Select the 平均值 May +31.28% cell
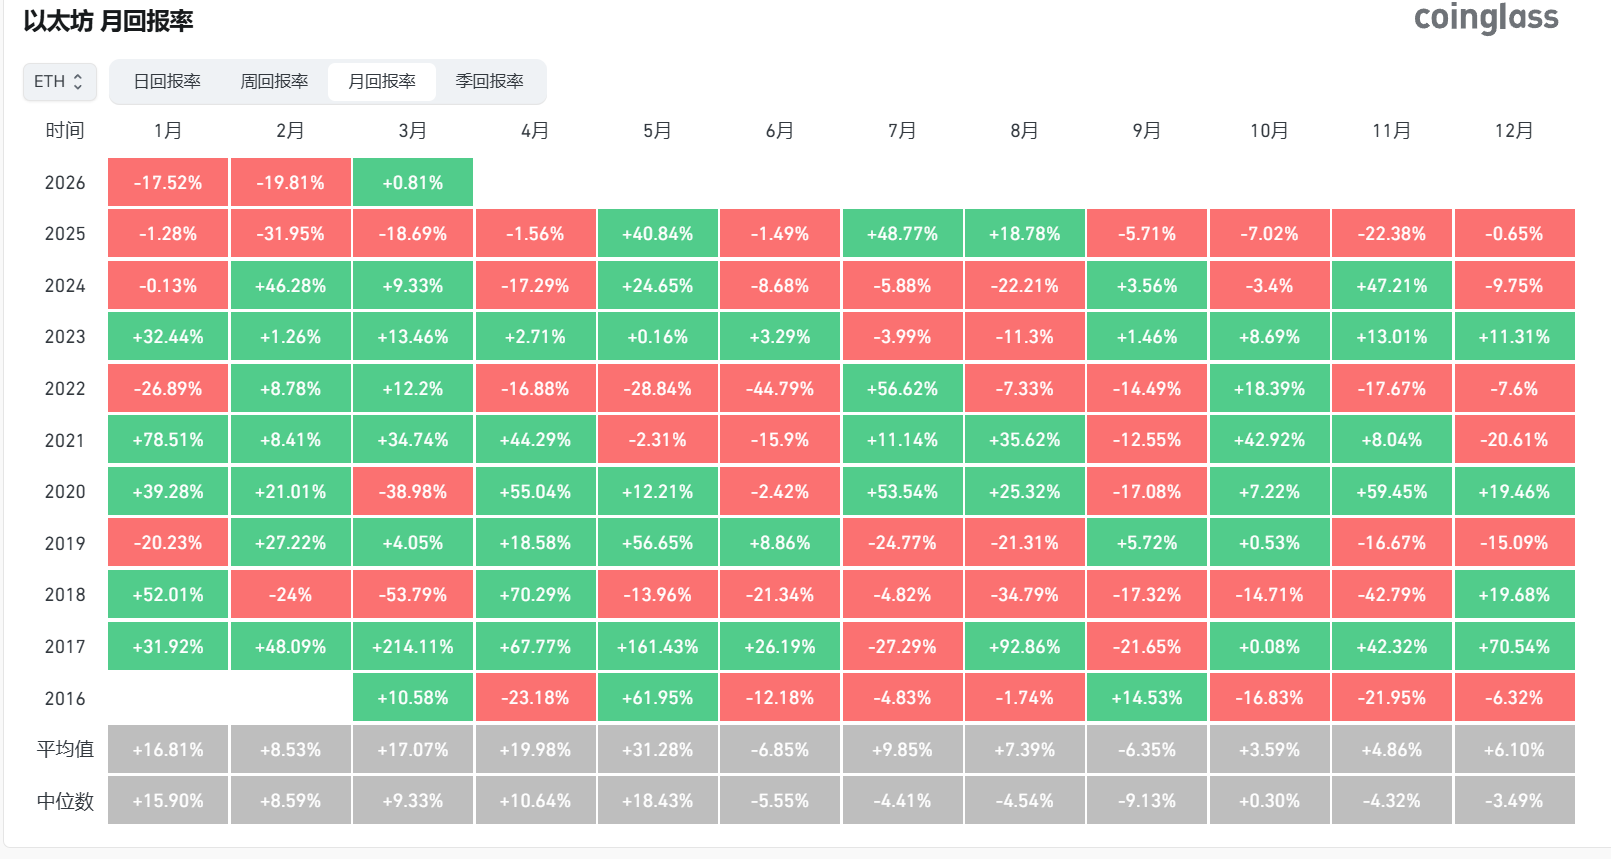 (x=657, y=750)
